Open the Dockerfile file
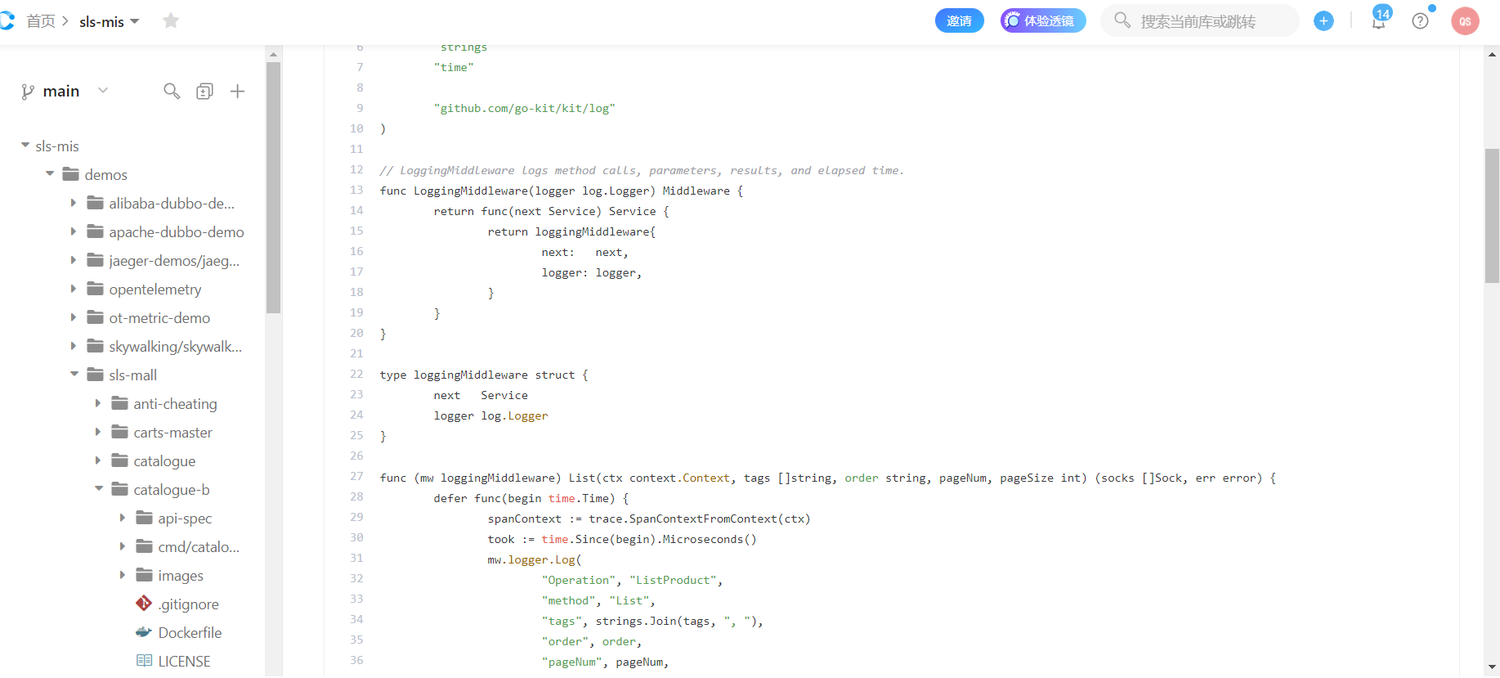The height and width of the screenshot is (678, 1500). click(190, 633)
